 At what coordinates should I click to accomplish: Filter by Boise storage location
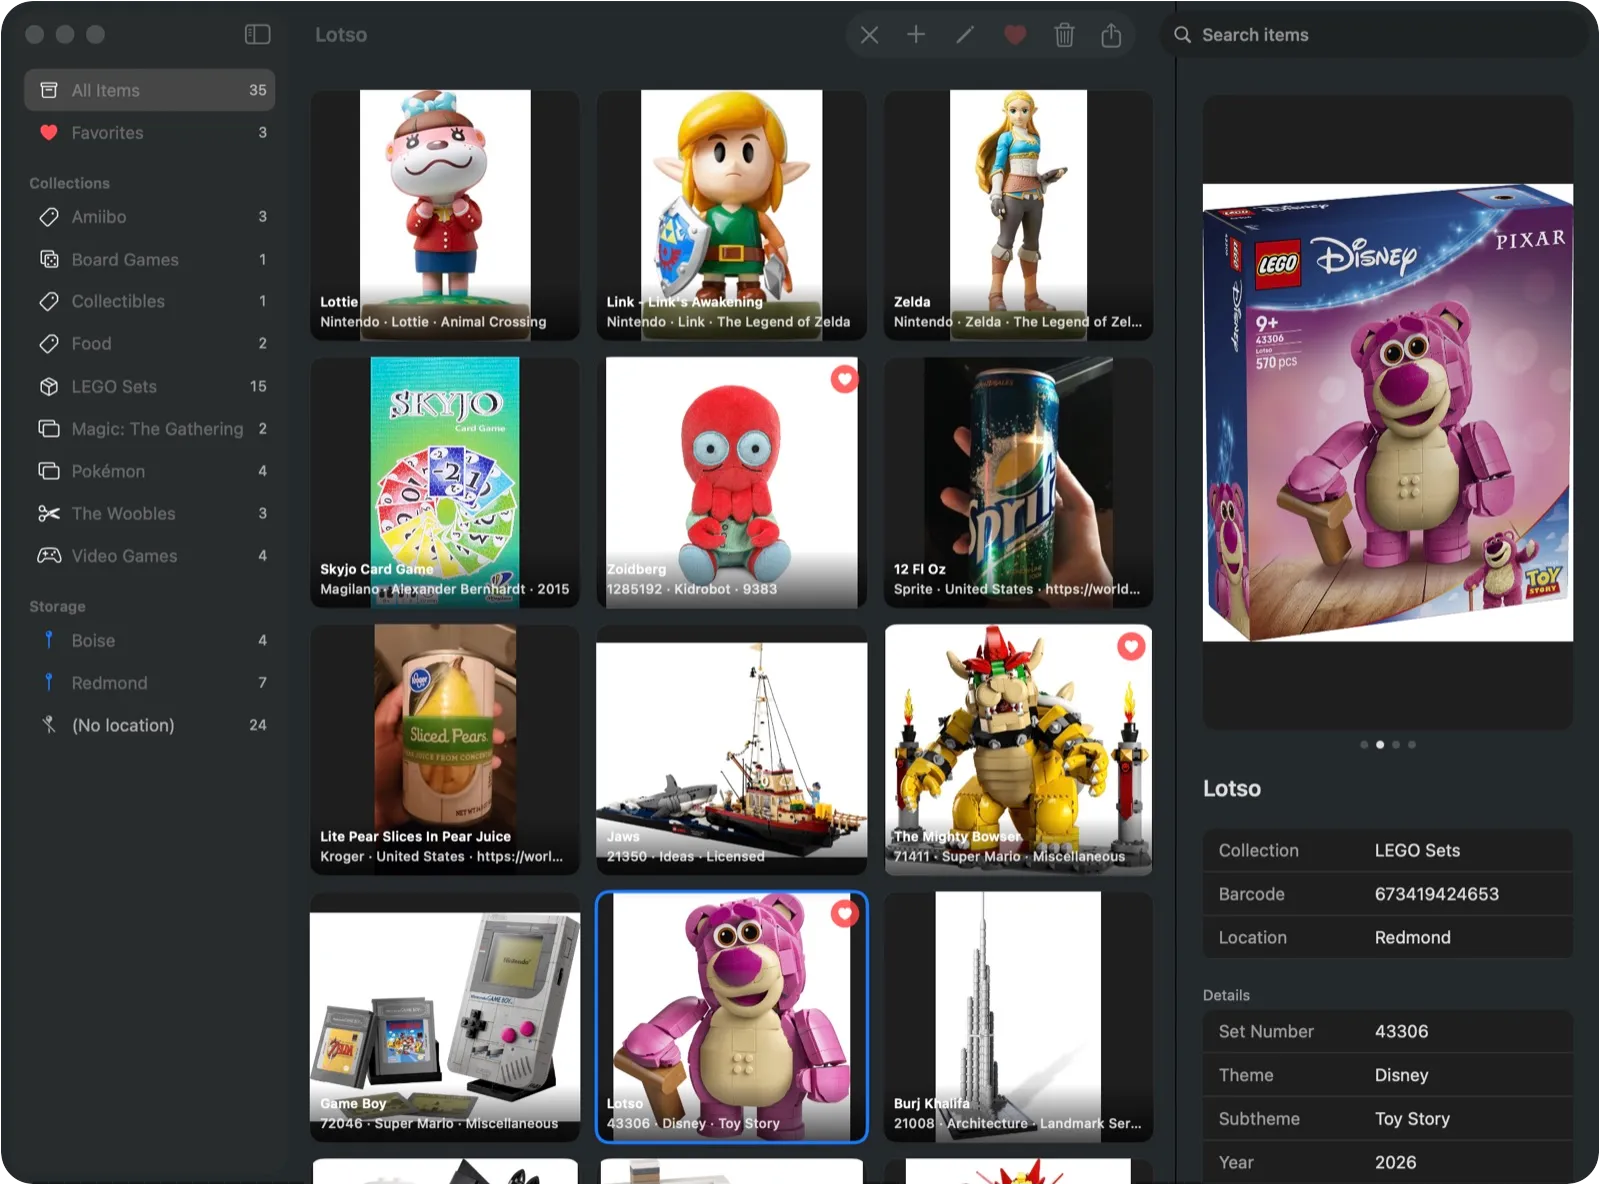150,641
